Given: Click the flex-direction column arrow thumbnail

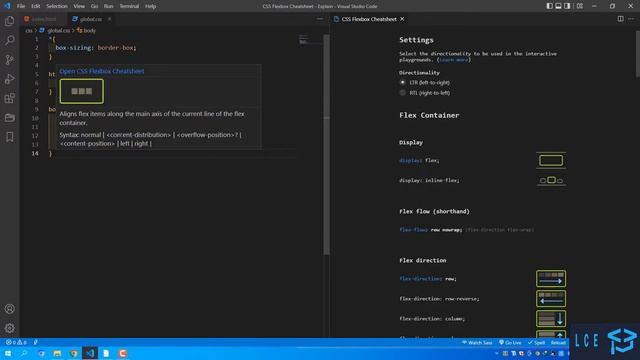Looking at the screenshot, I should tap(551, 318).
